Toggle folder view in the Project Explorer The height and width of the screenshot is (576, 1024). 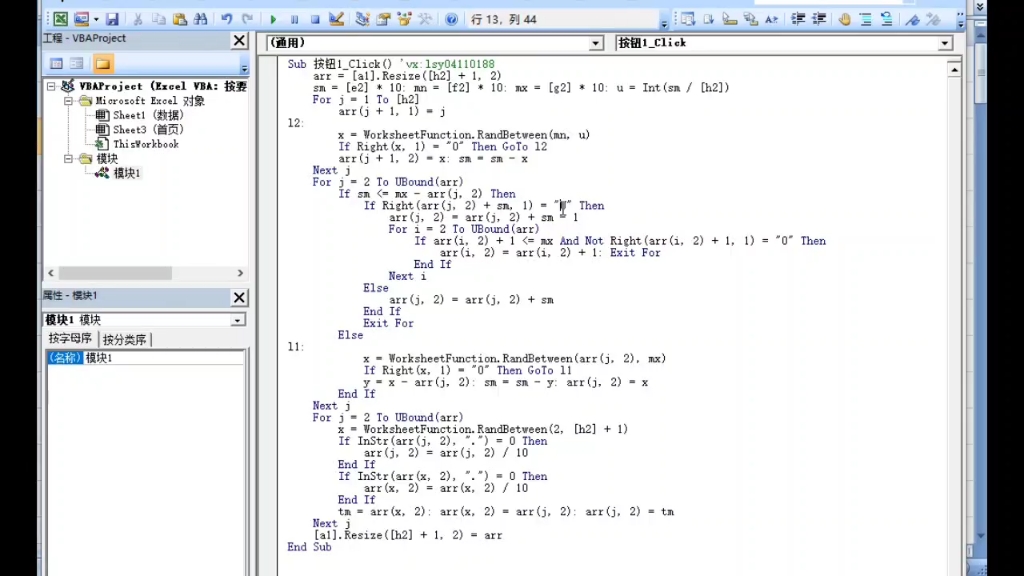pyautogui.click(x=103, y=63)
